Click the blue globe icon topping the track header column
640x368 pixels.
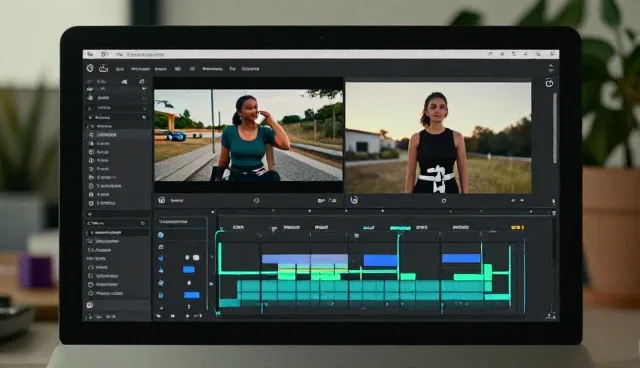161,235
